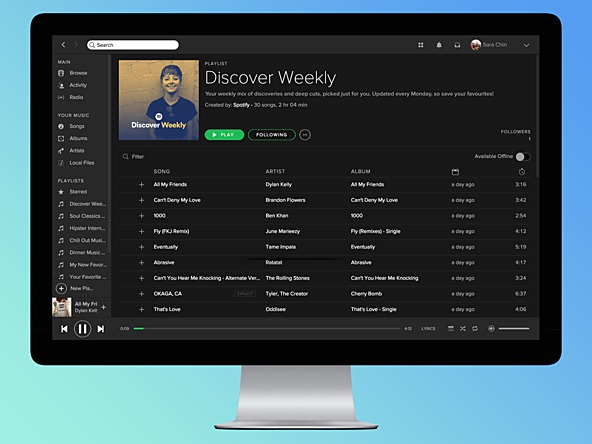Toggle the Available Offline switch
592x444 pixels.
[x=523, y=156]
